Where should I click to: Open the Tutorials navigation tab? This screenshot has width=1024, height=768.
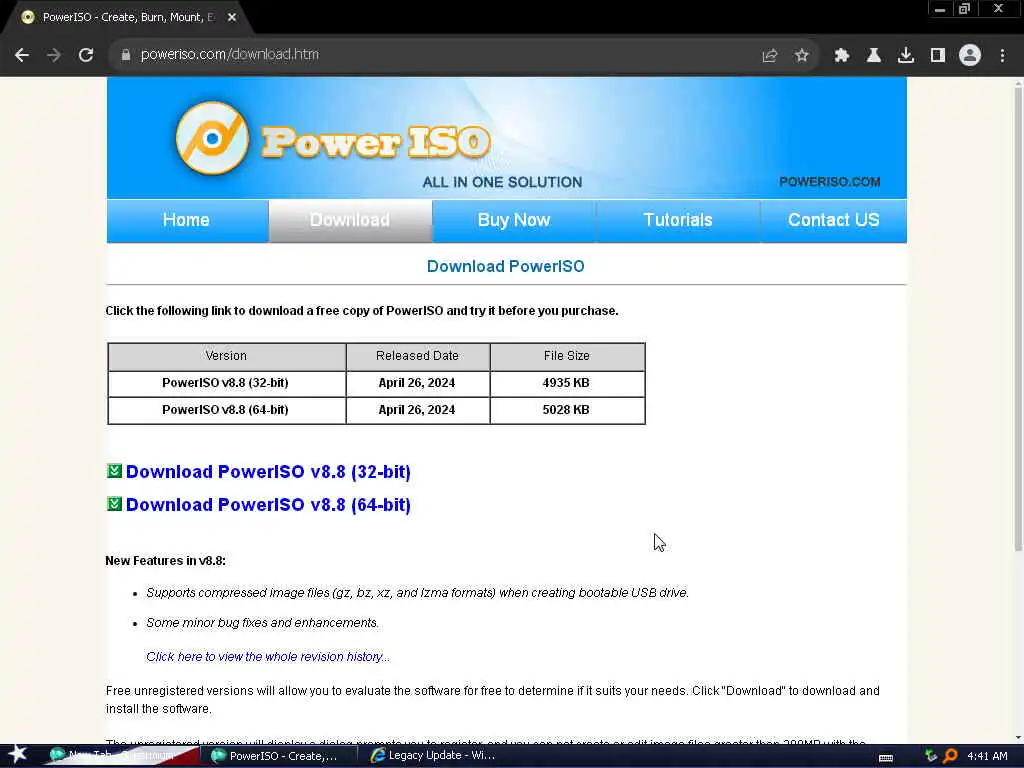pos(678,221)
